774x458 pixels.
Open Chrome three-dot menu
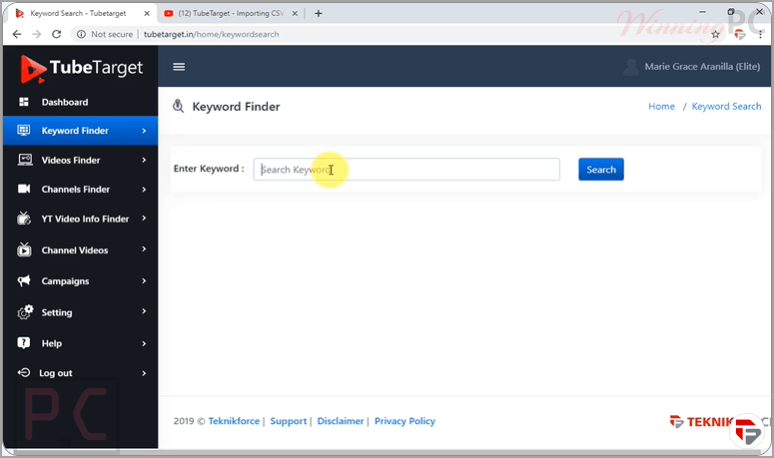(760, 34)
